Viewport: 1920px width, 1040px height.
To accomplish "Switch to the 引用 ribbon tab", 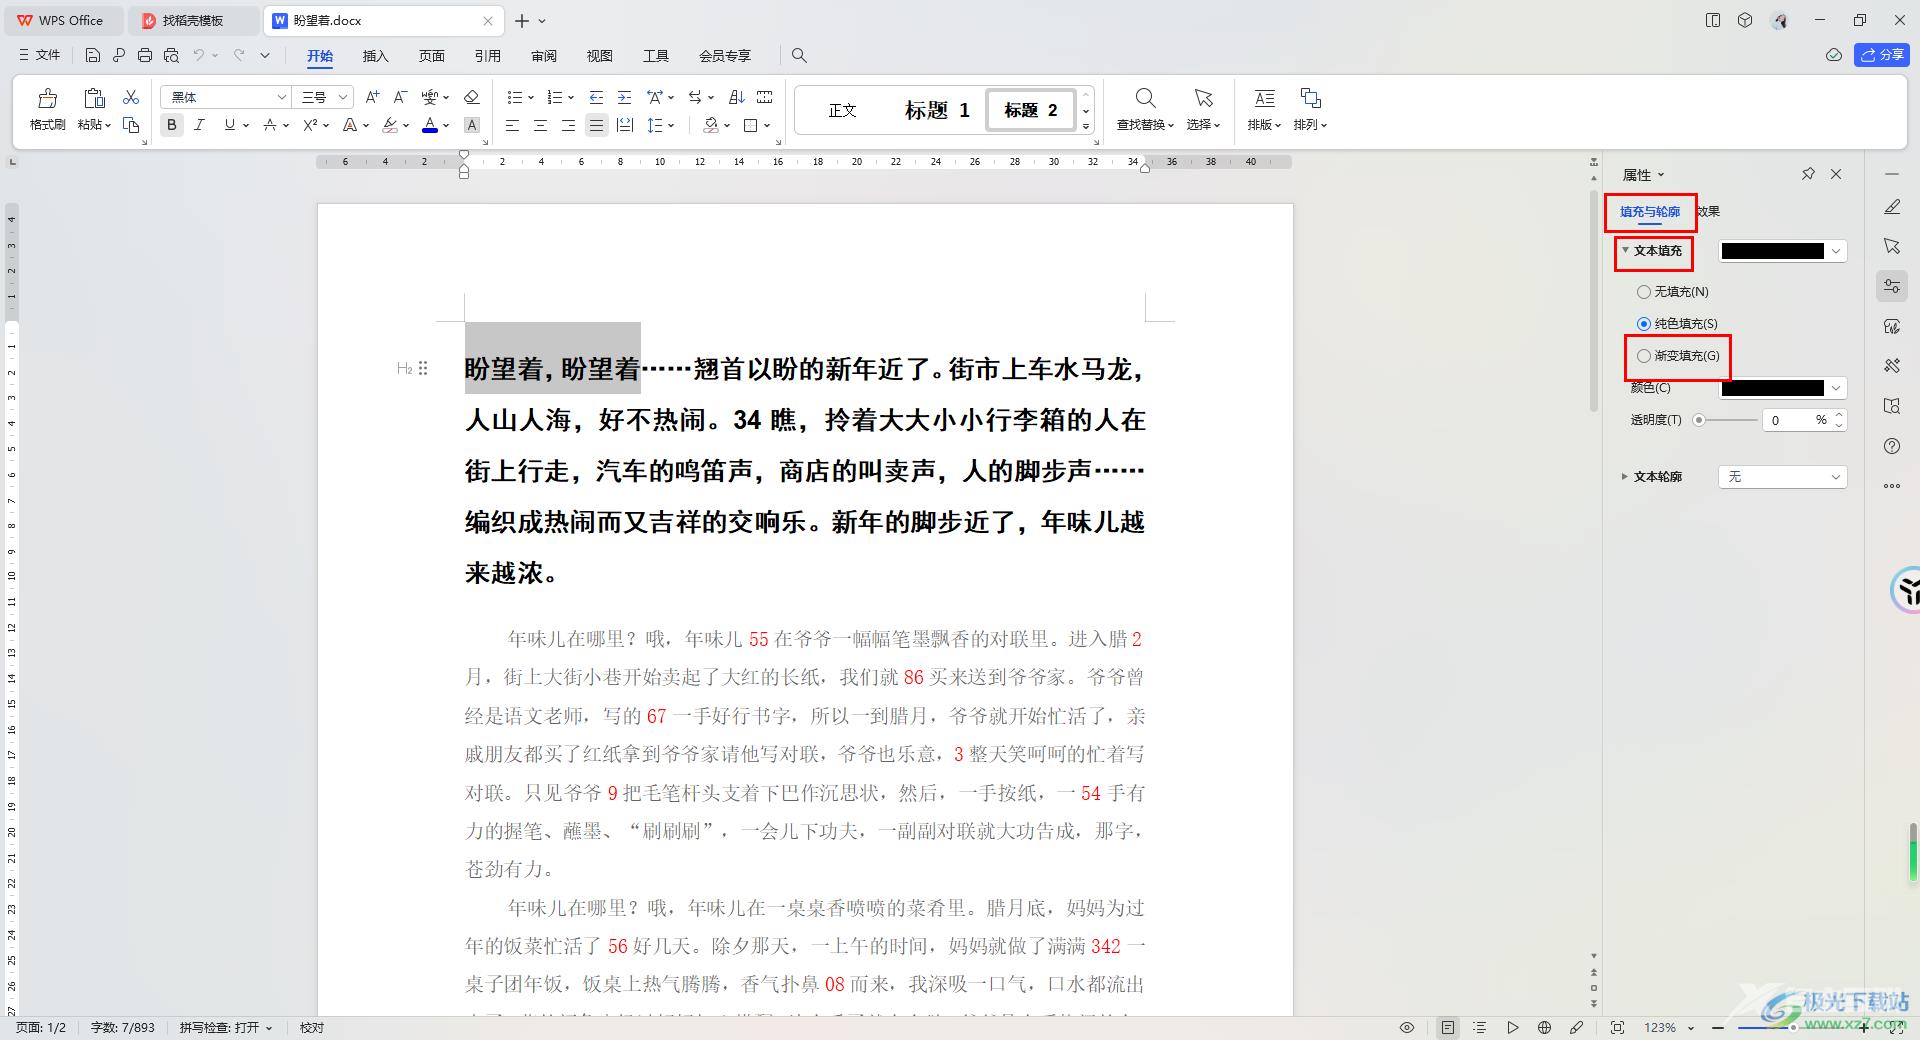I will coord(487,56).
